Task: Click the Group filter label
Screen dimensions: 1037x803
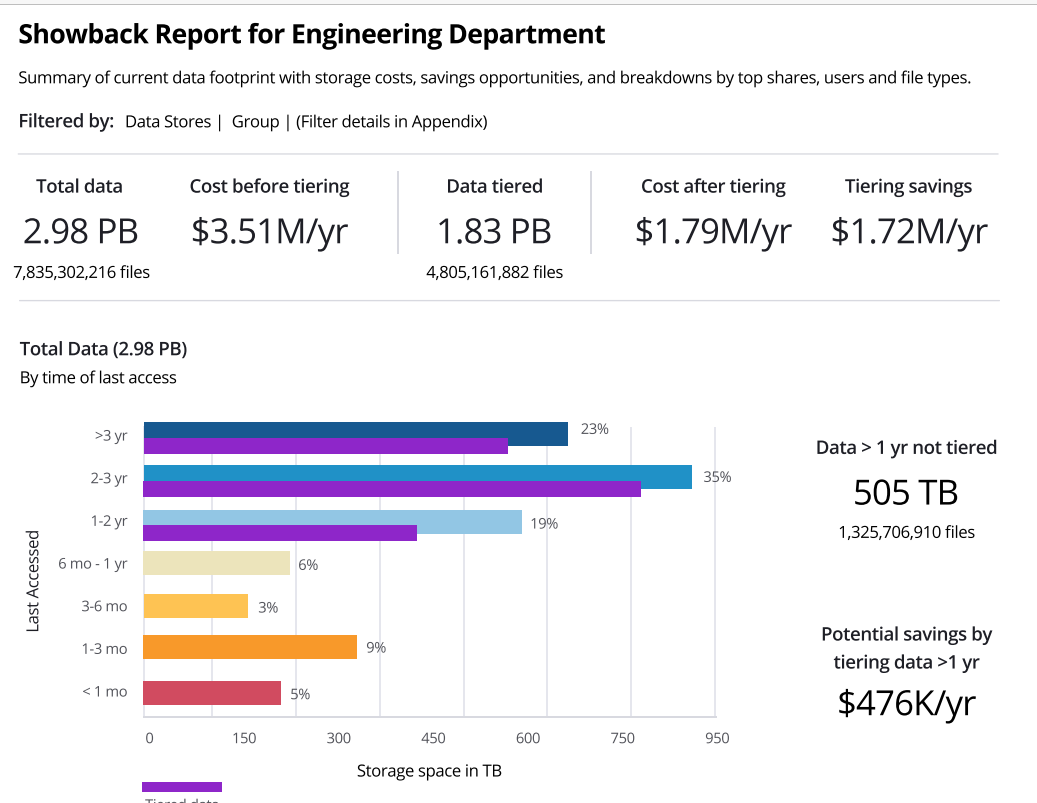Action: tap(255, 122)
